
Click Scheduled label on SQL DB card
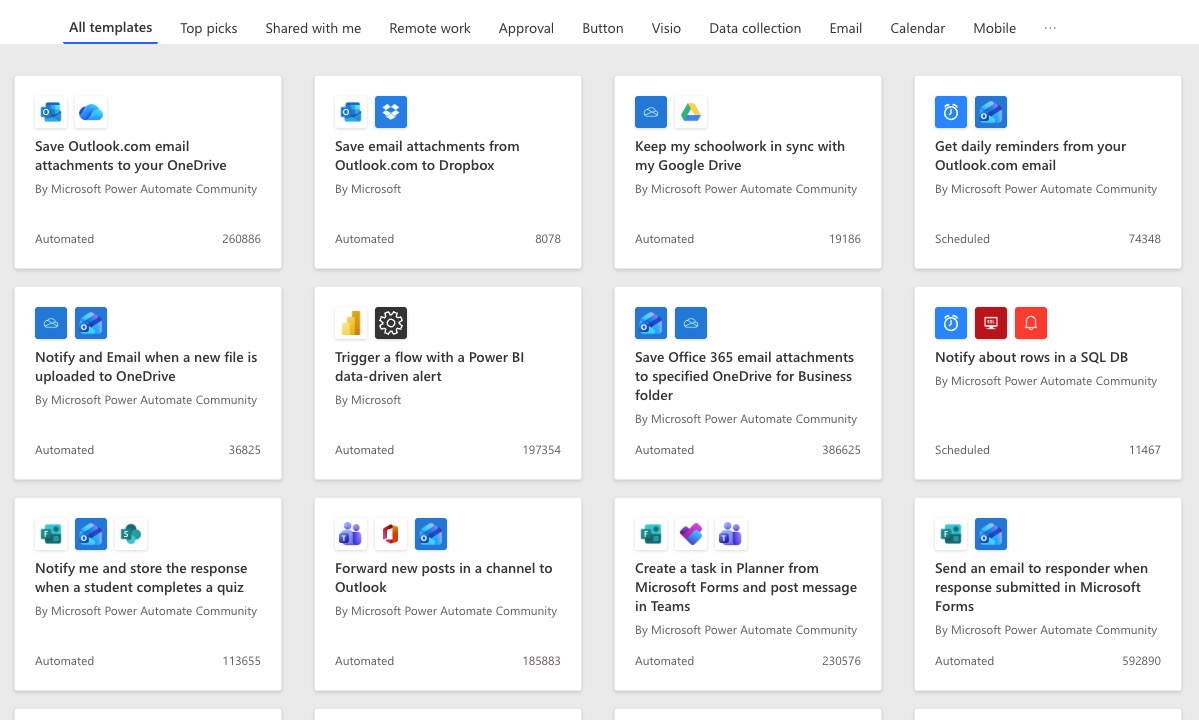[x=962, y=449]
